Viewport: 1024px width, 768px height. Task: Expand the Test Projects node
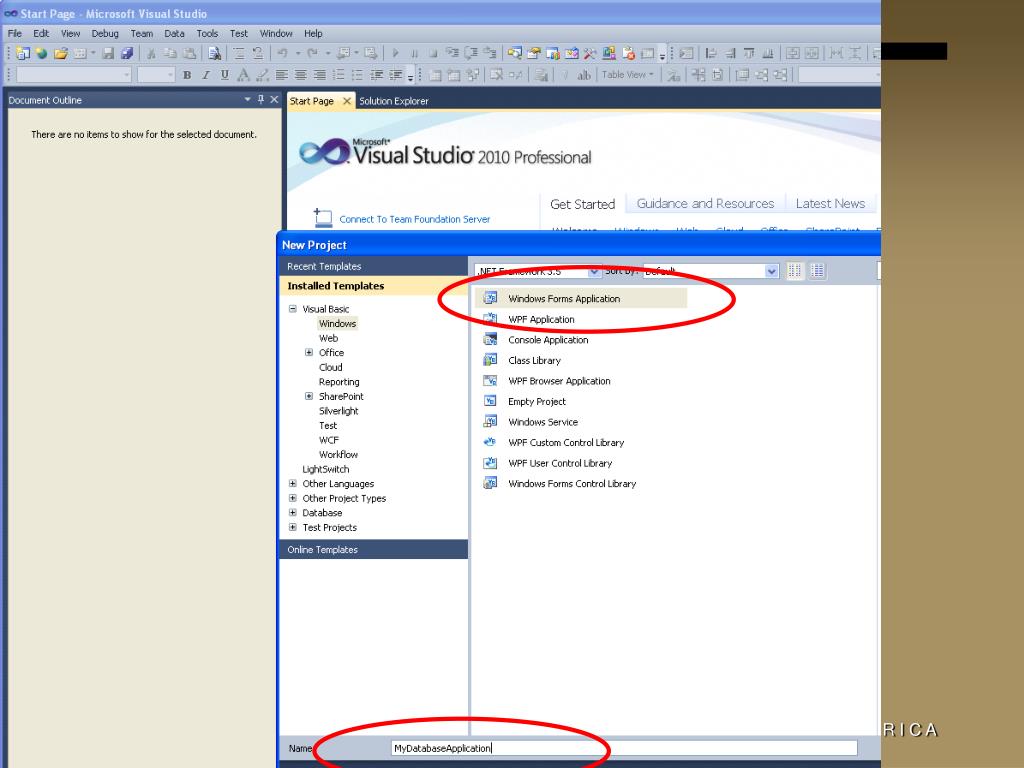pyautogui.click(x=293, y=528)
